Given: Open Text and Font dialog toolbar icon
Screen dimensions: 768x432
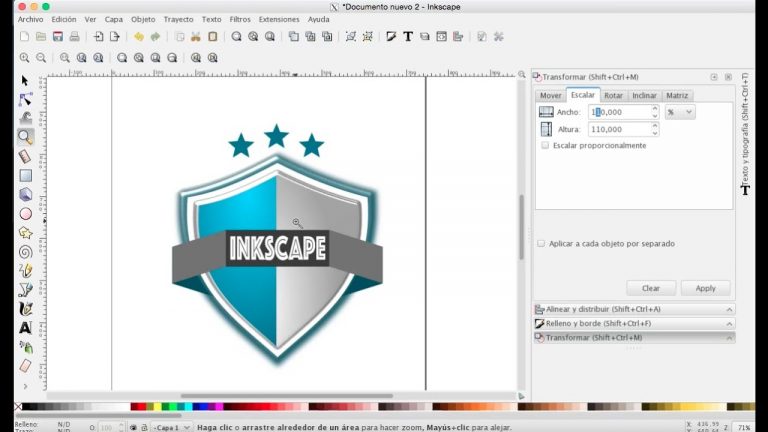Looking at the screenshot, I should (408, 37).
